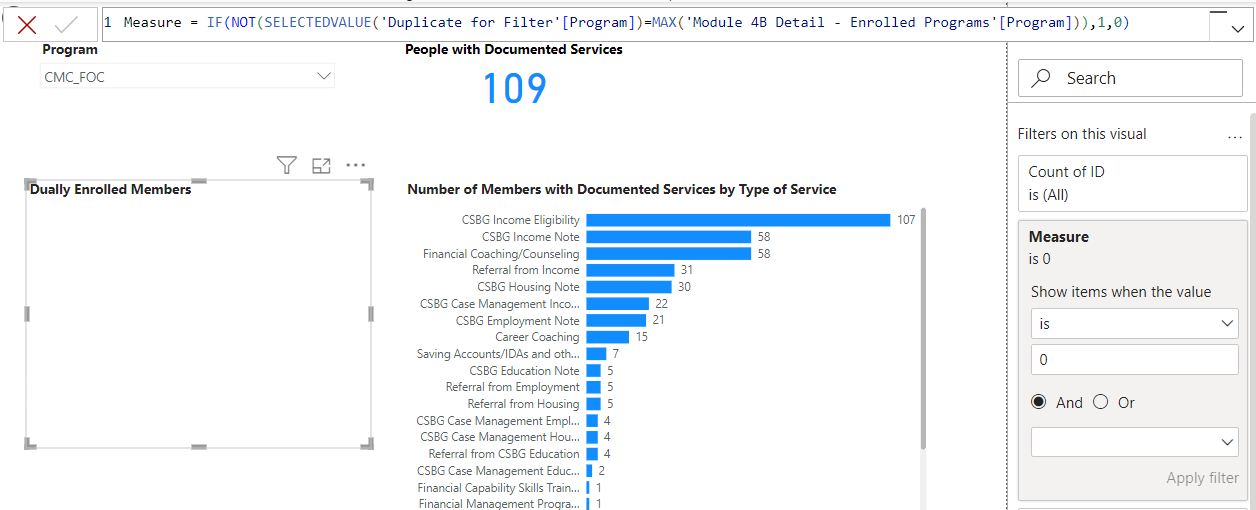The image size is (1256, 510).
Task: Click the CSBG Income Eligibility bar
Action: (x=738, y=220)
